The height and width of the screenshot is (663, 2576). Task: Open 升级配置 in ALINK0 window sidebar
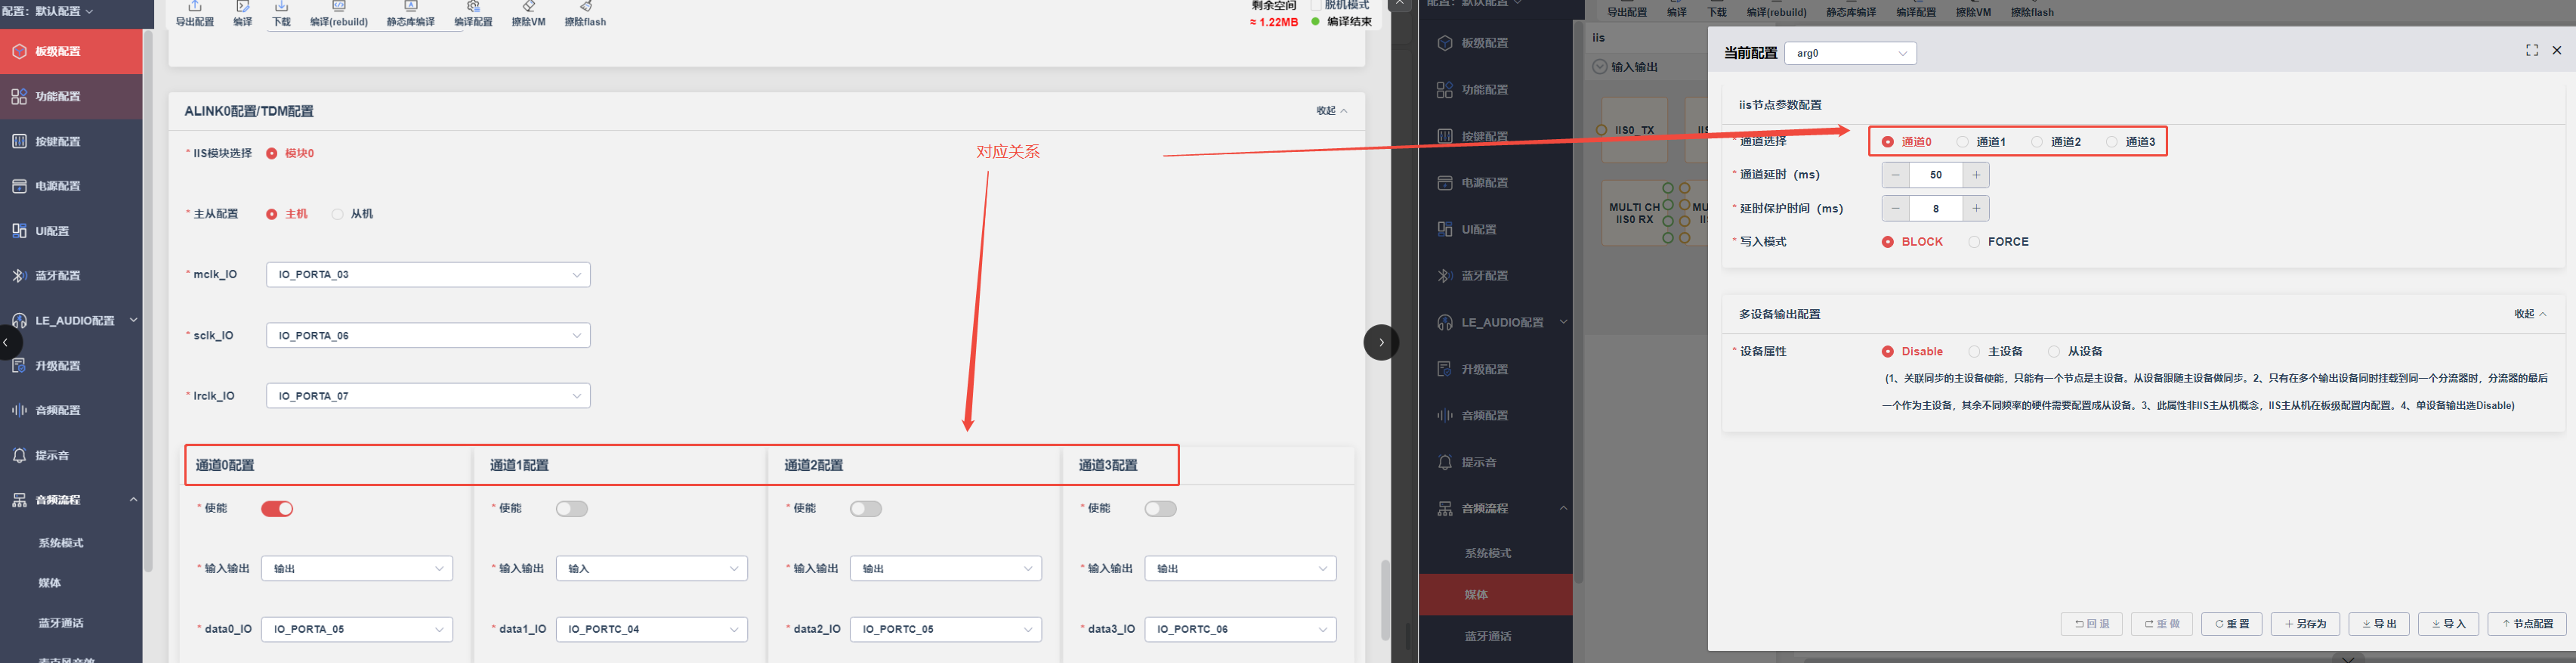[x=71, y=365]
